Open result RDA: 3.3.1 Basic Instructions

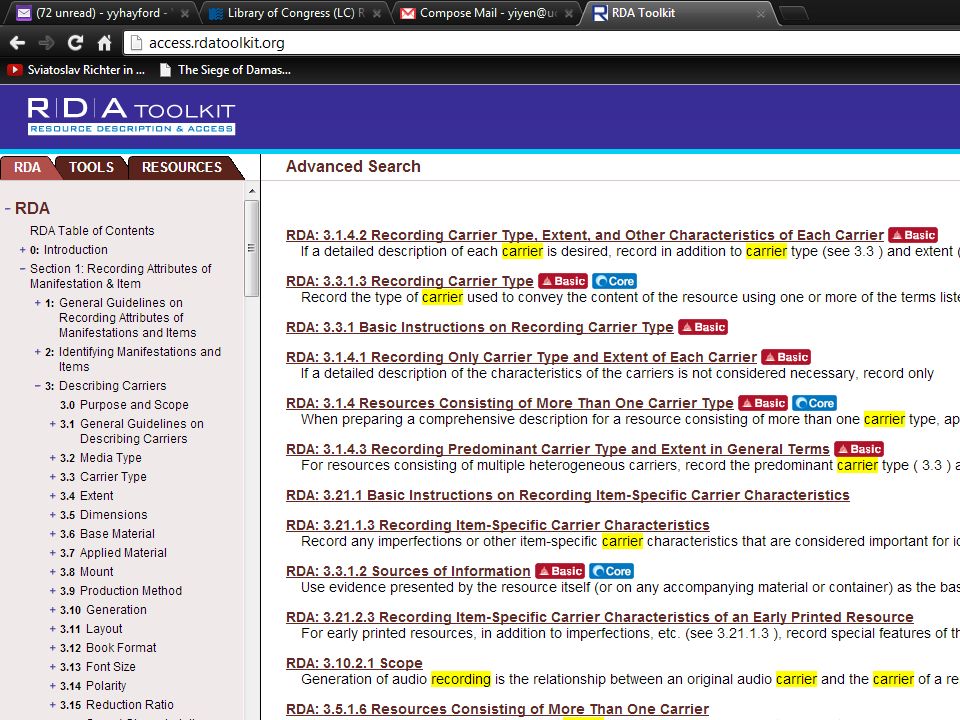479,327
